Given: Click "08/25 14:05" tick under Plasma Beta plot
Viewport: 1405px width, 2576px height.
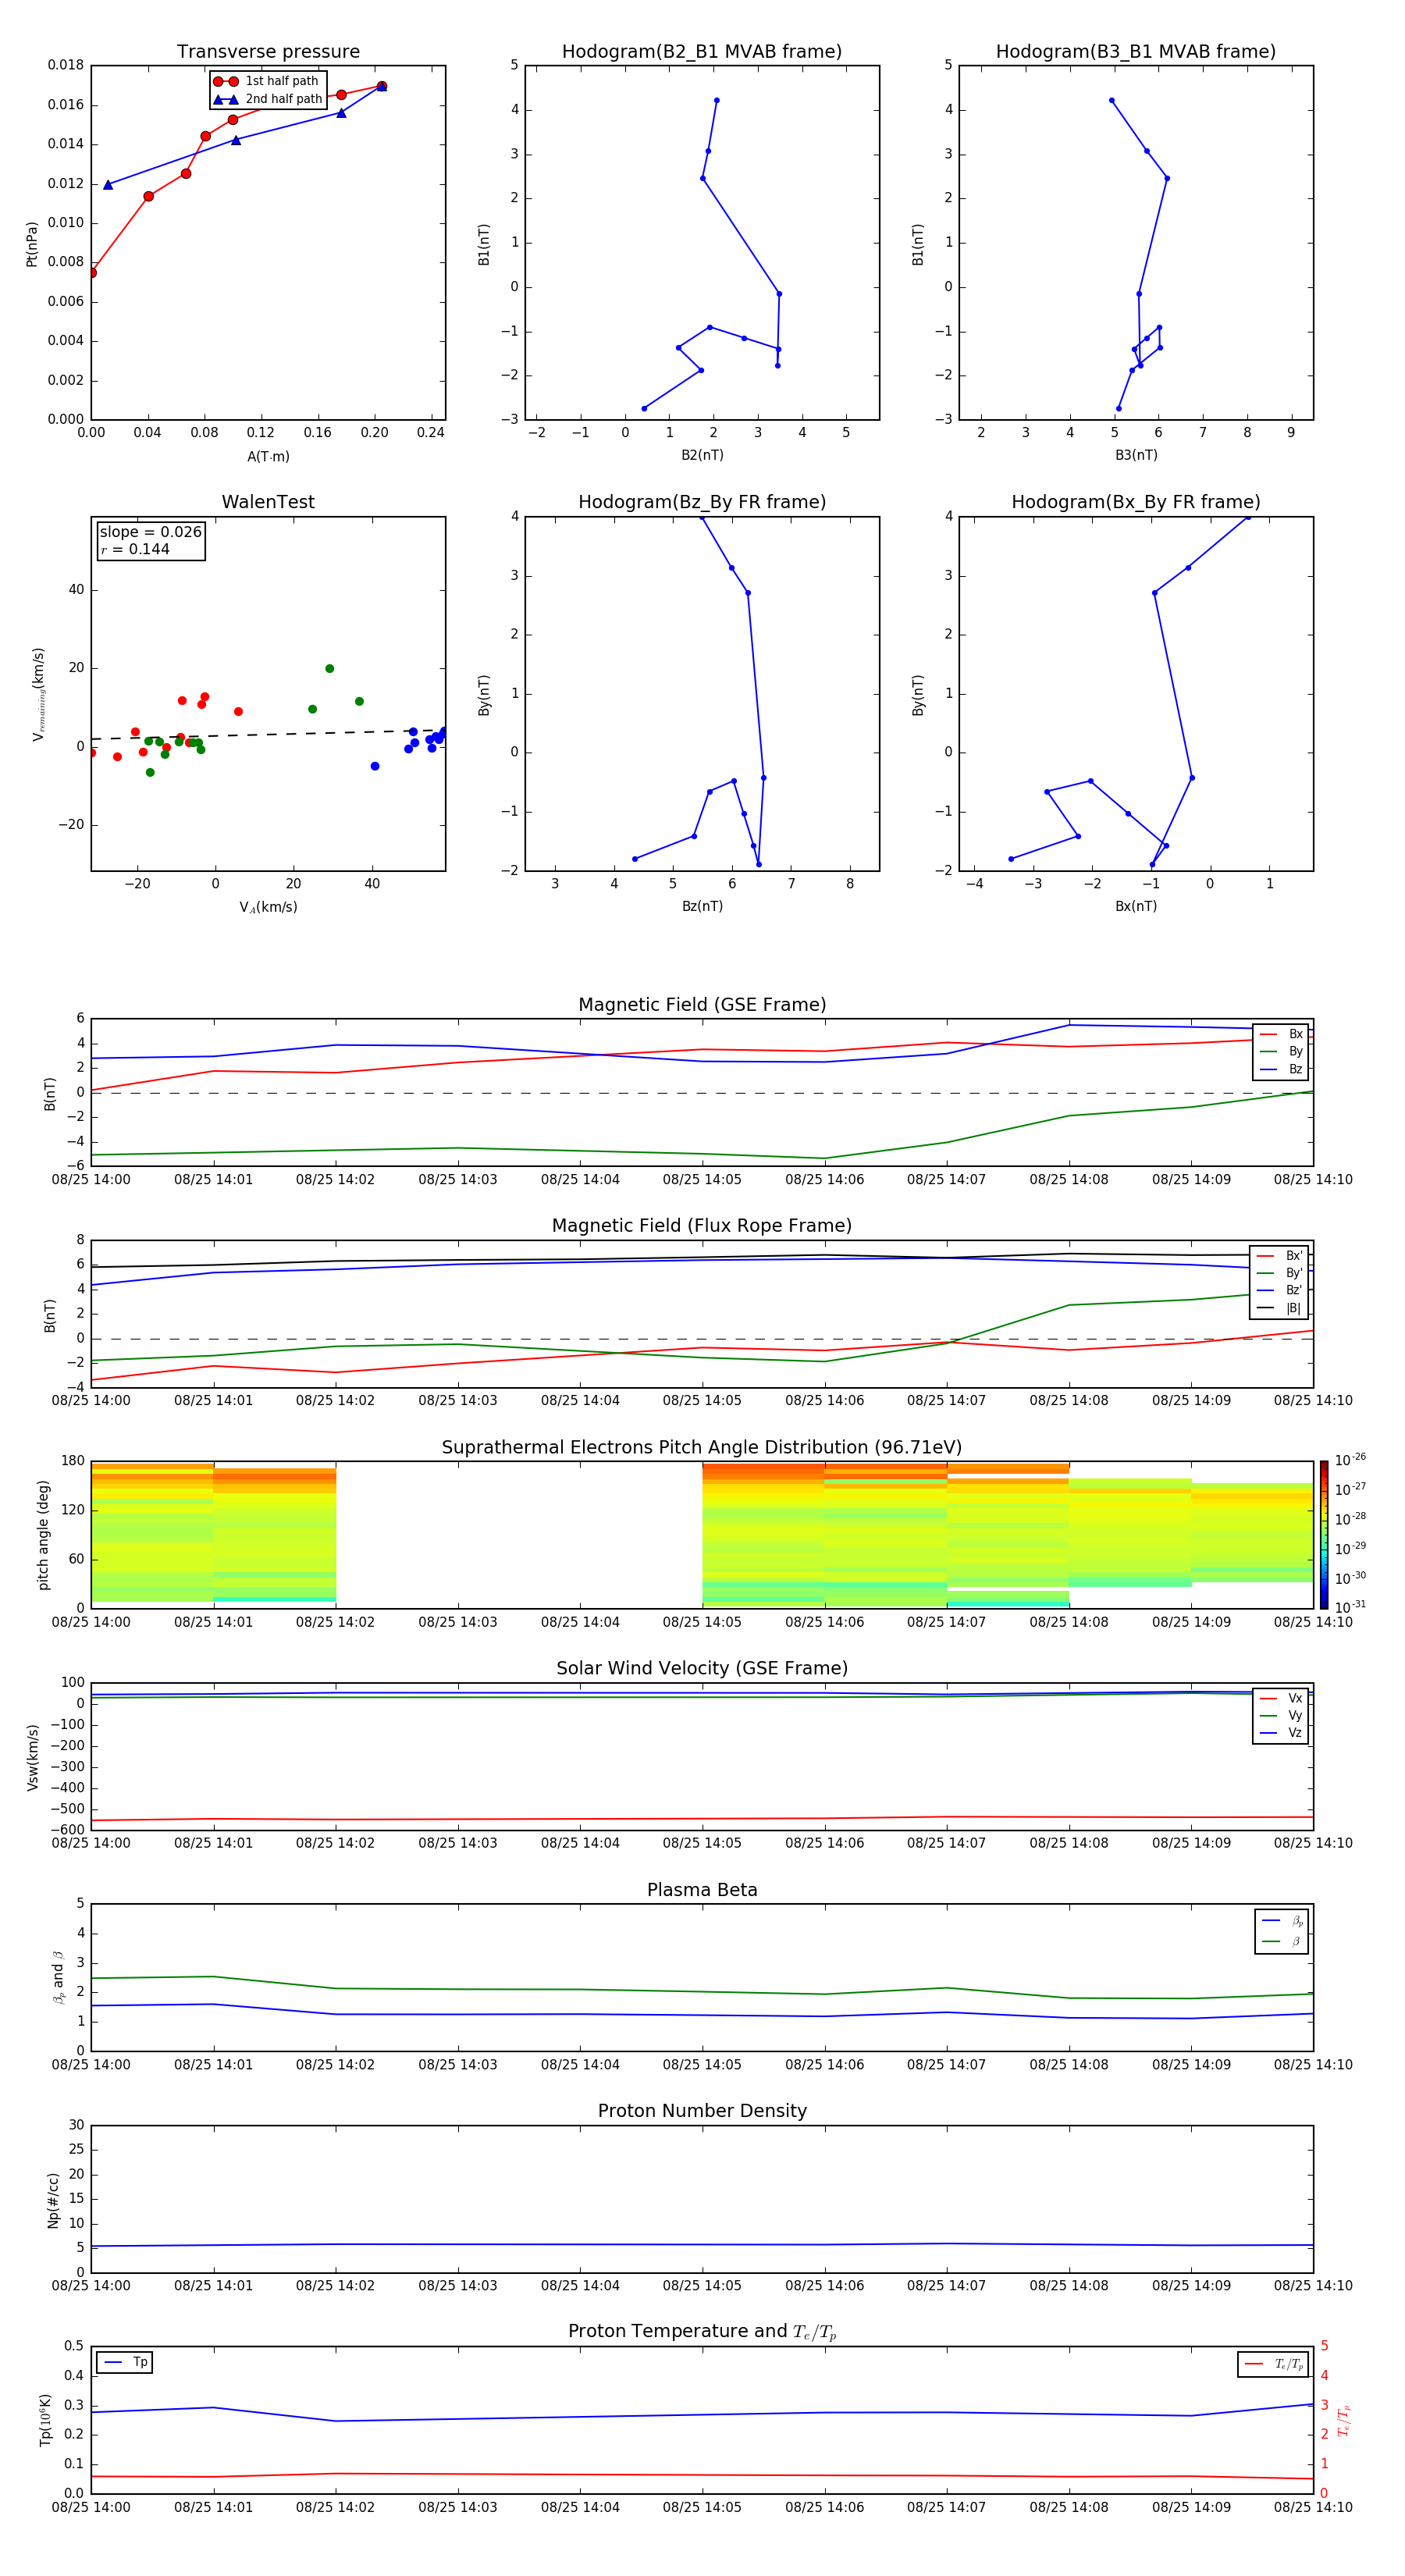Looking at the screenshot, I should click(x=702, y=2065).
